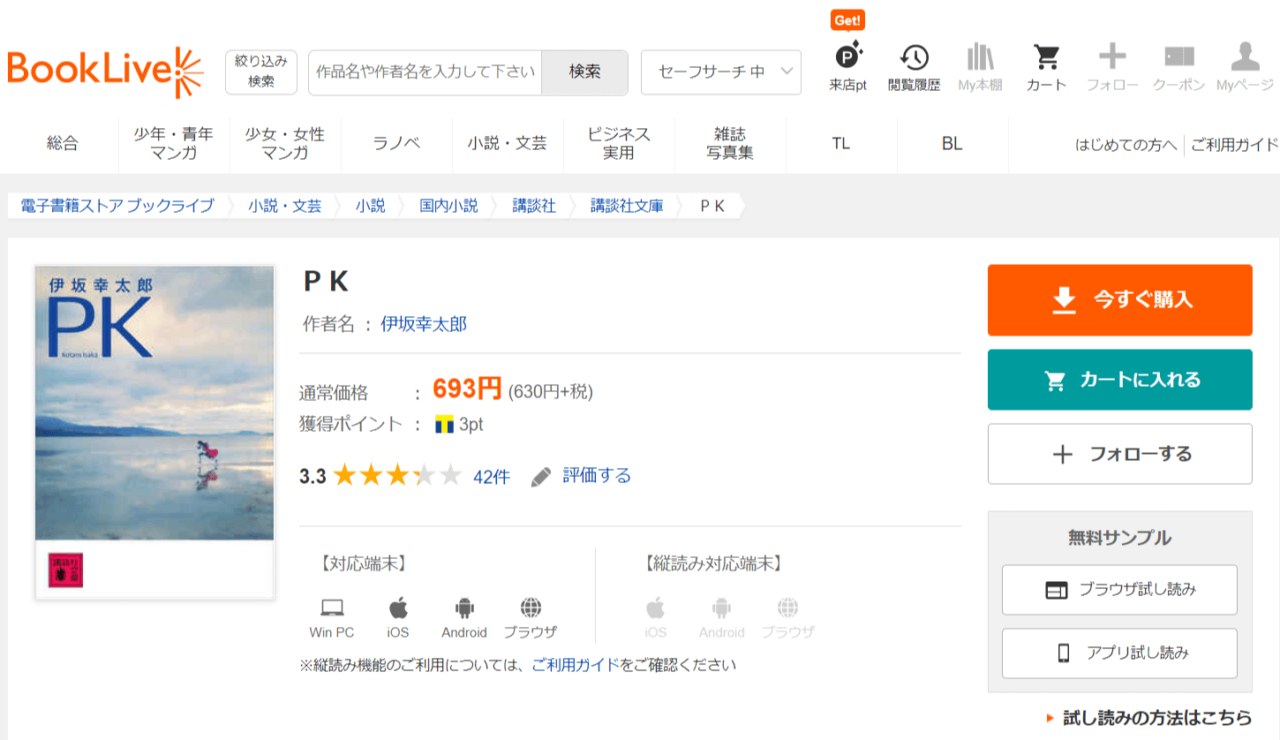Select the BL tab

pos(952,144)
